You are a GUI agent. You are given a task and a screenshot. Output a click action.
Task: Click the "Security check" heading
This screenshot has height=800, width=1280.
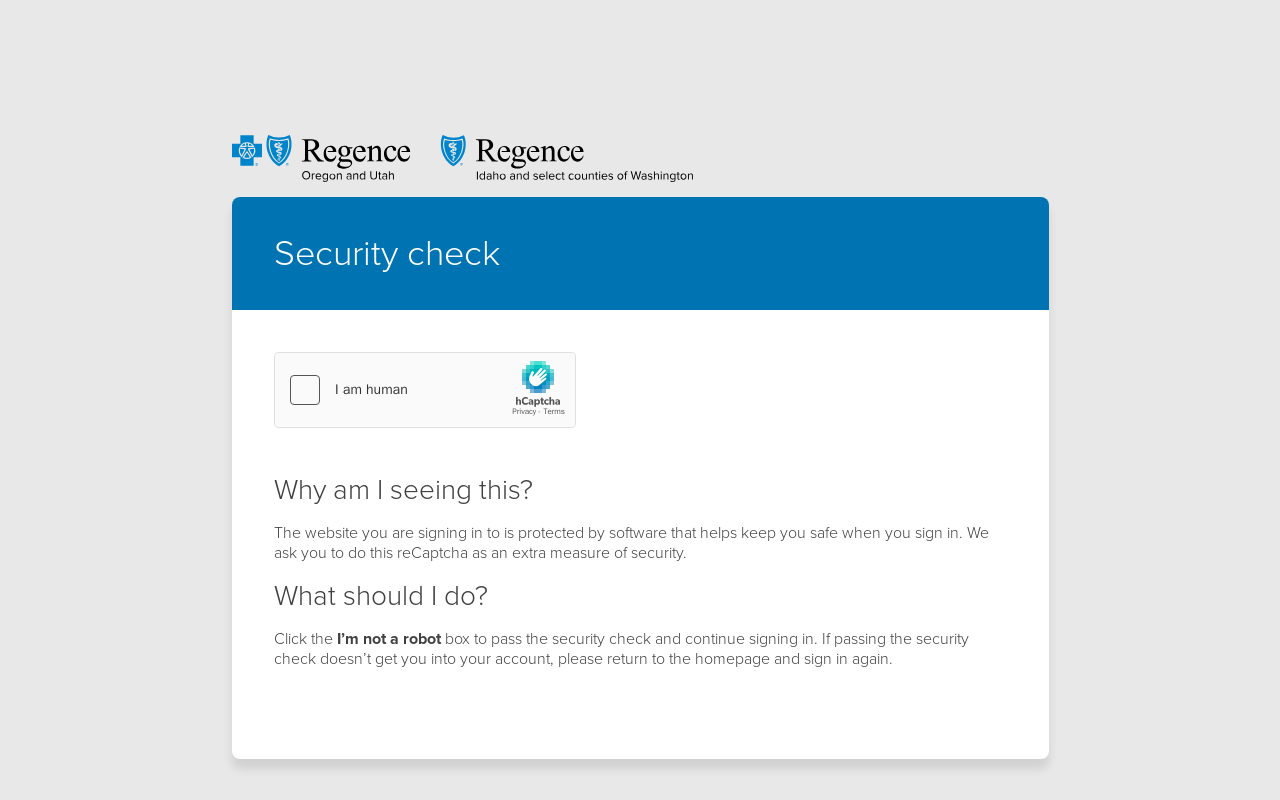387,254
